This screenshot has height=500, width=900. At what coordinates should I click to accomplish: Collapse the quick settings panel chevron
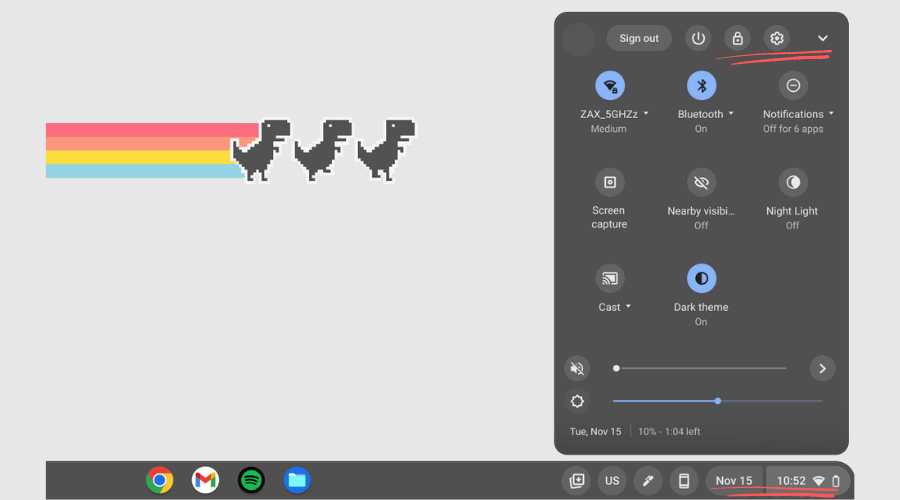(823, 38)
